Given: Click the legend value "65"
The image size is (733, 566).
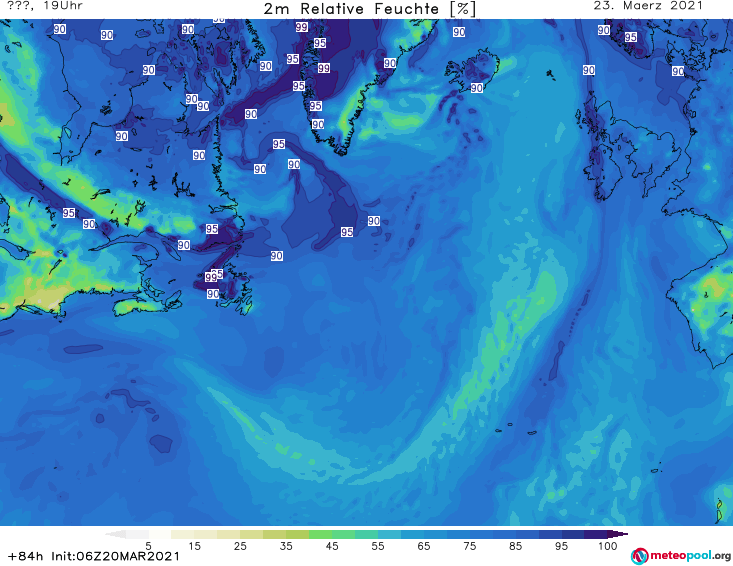Looking at the screenshot, I should click(424, 546).
